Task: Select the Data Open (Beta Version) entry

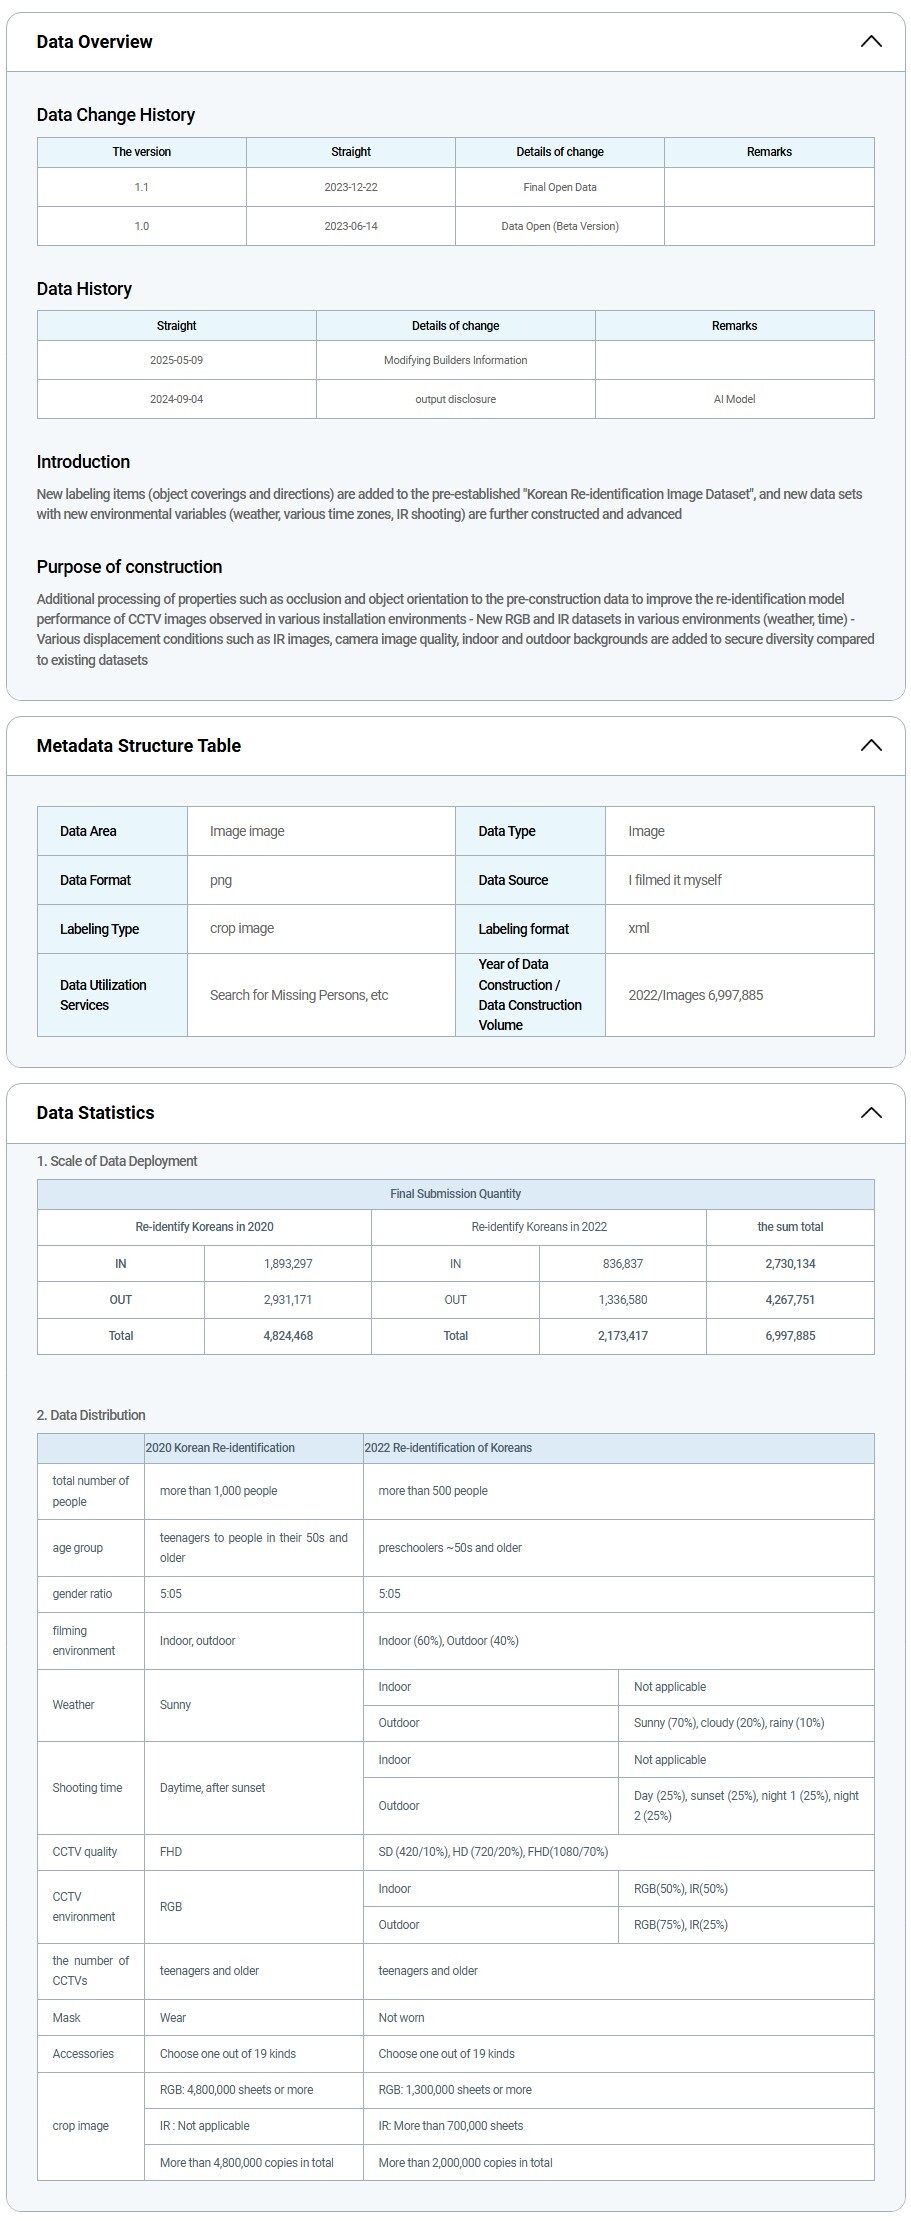Action: [x=560, y=226]
